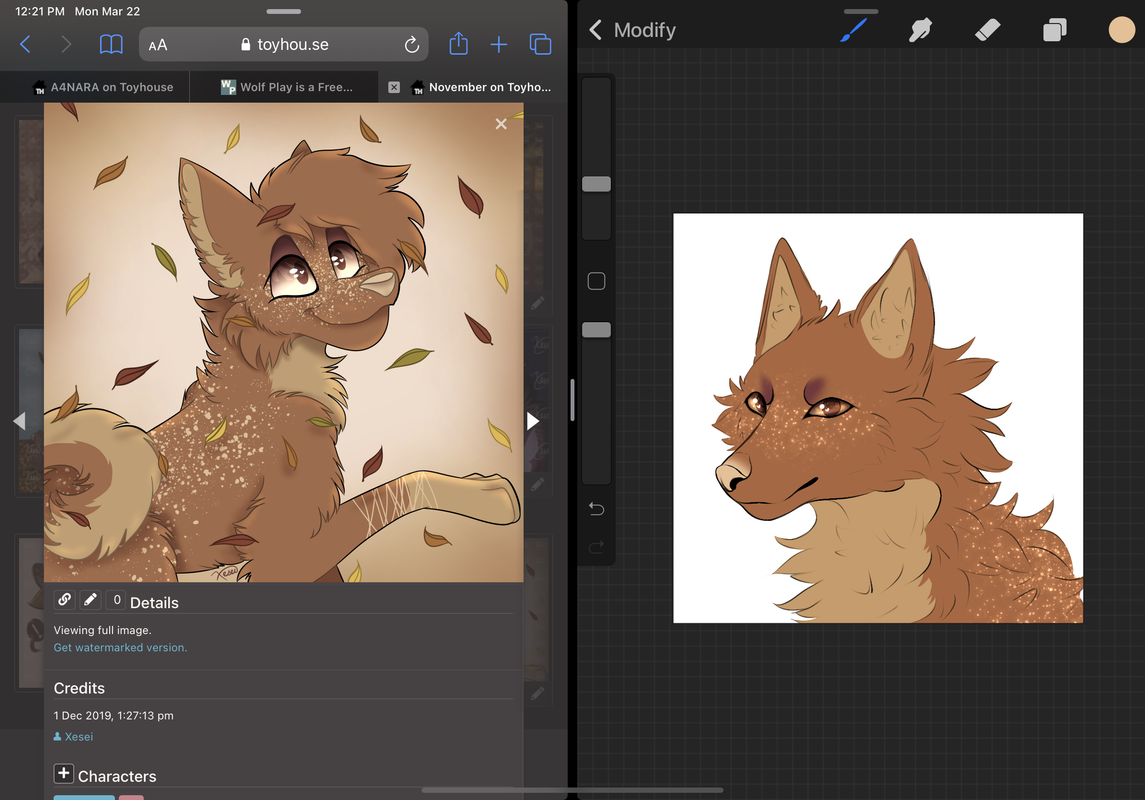Viewport: 1145px width, 800px height.
Task: Show all Safari tabs overview
Action: pos(540,45)
